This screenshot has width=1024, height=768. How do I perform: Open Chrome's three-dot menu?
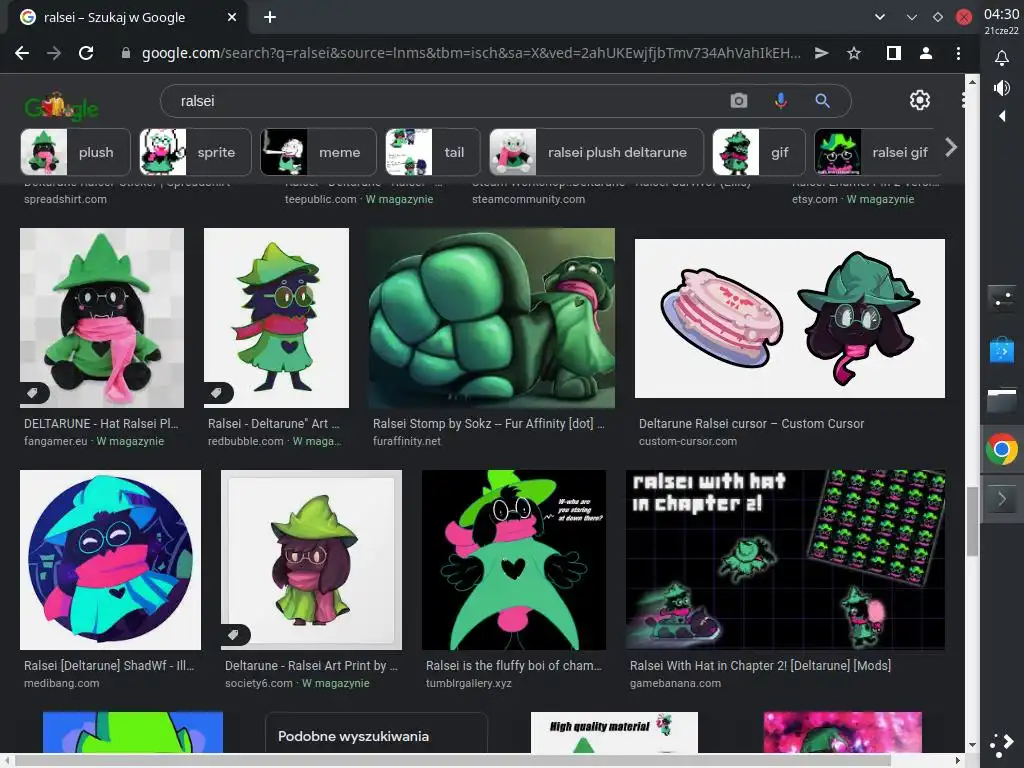pos(958,54)
